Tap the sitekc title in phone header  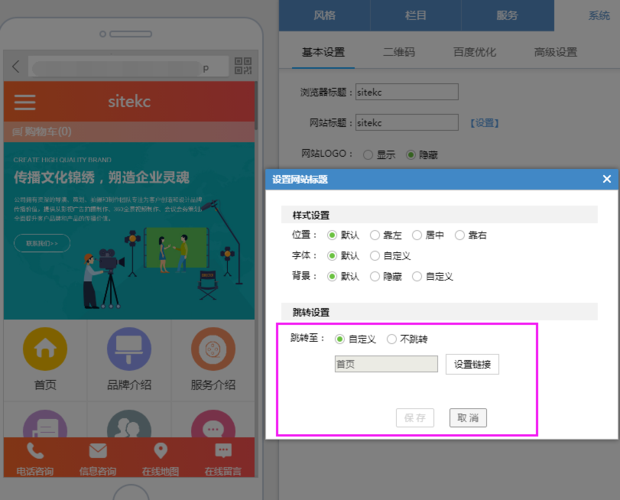pos(129,102)
